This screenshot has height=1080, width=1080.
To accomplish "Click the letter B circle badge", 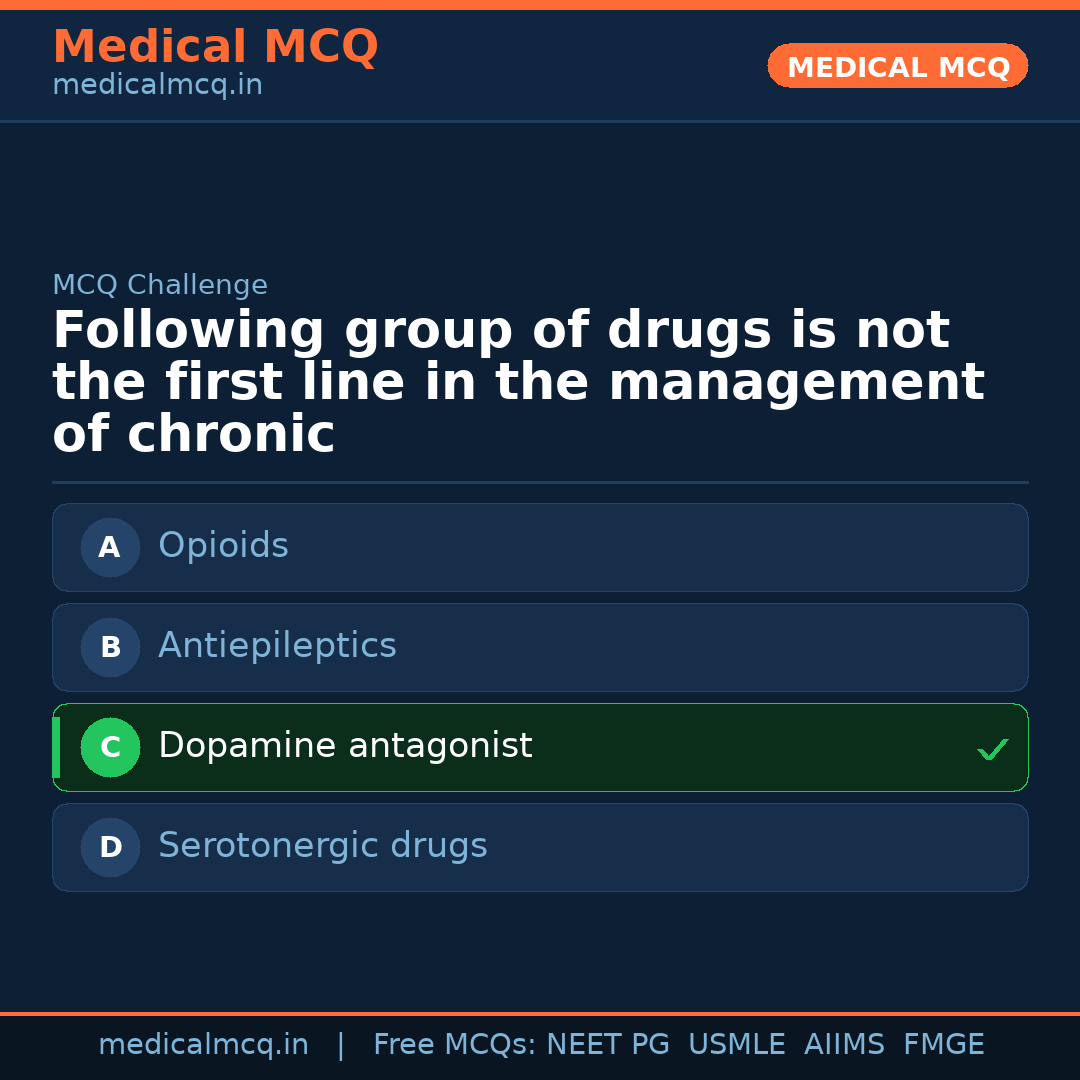I will [110, 647].
